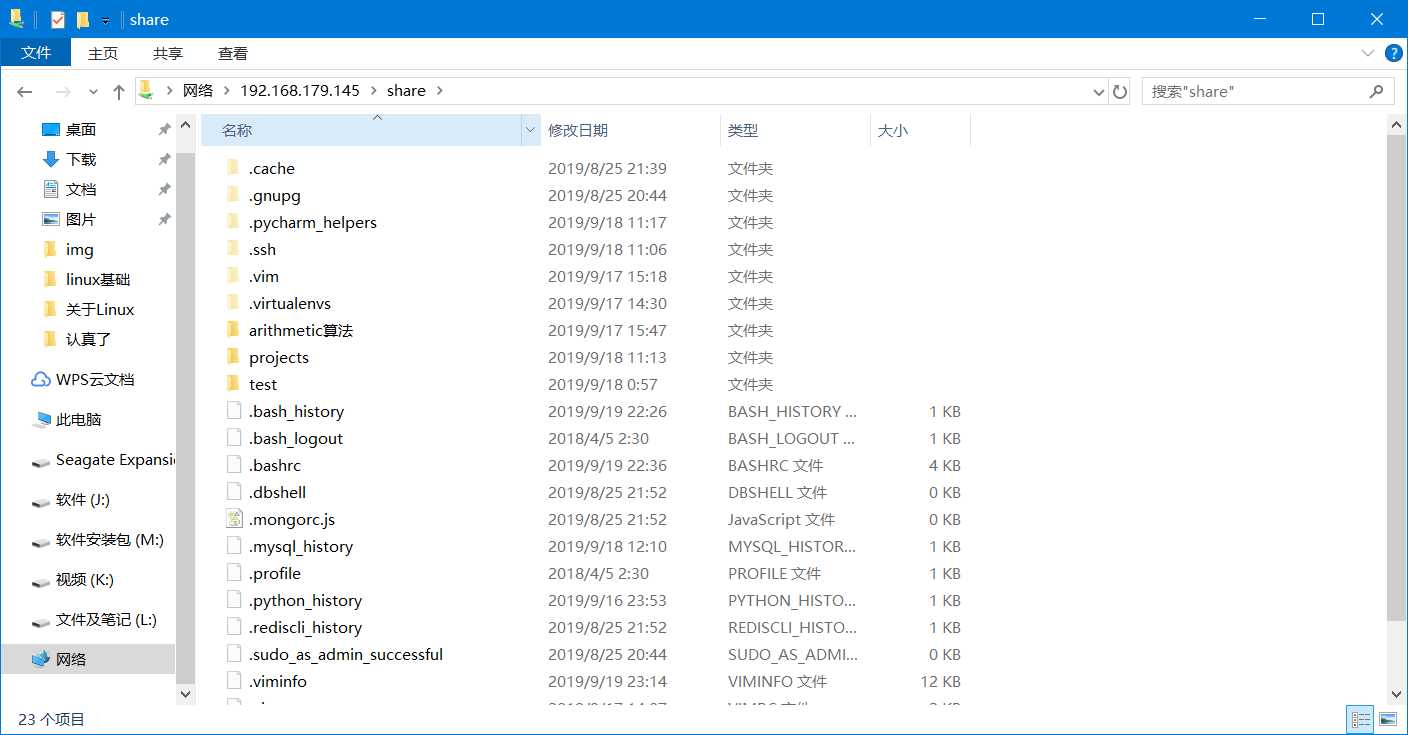This screenshot has width=1408, height=735.
Task: Select the arithmetic算法 folder icon
Action: (233, 330)
